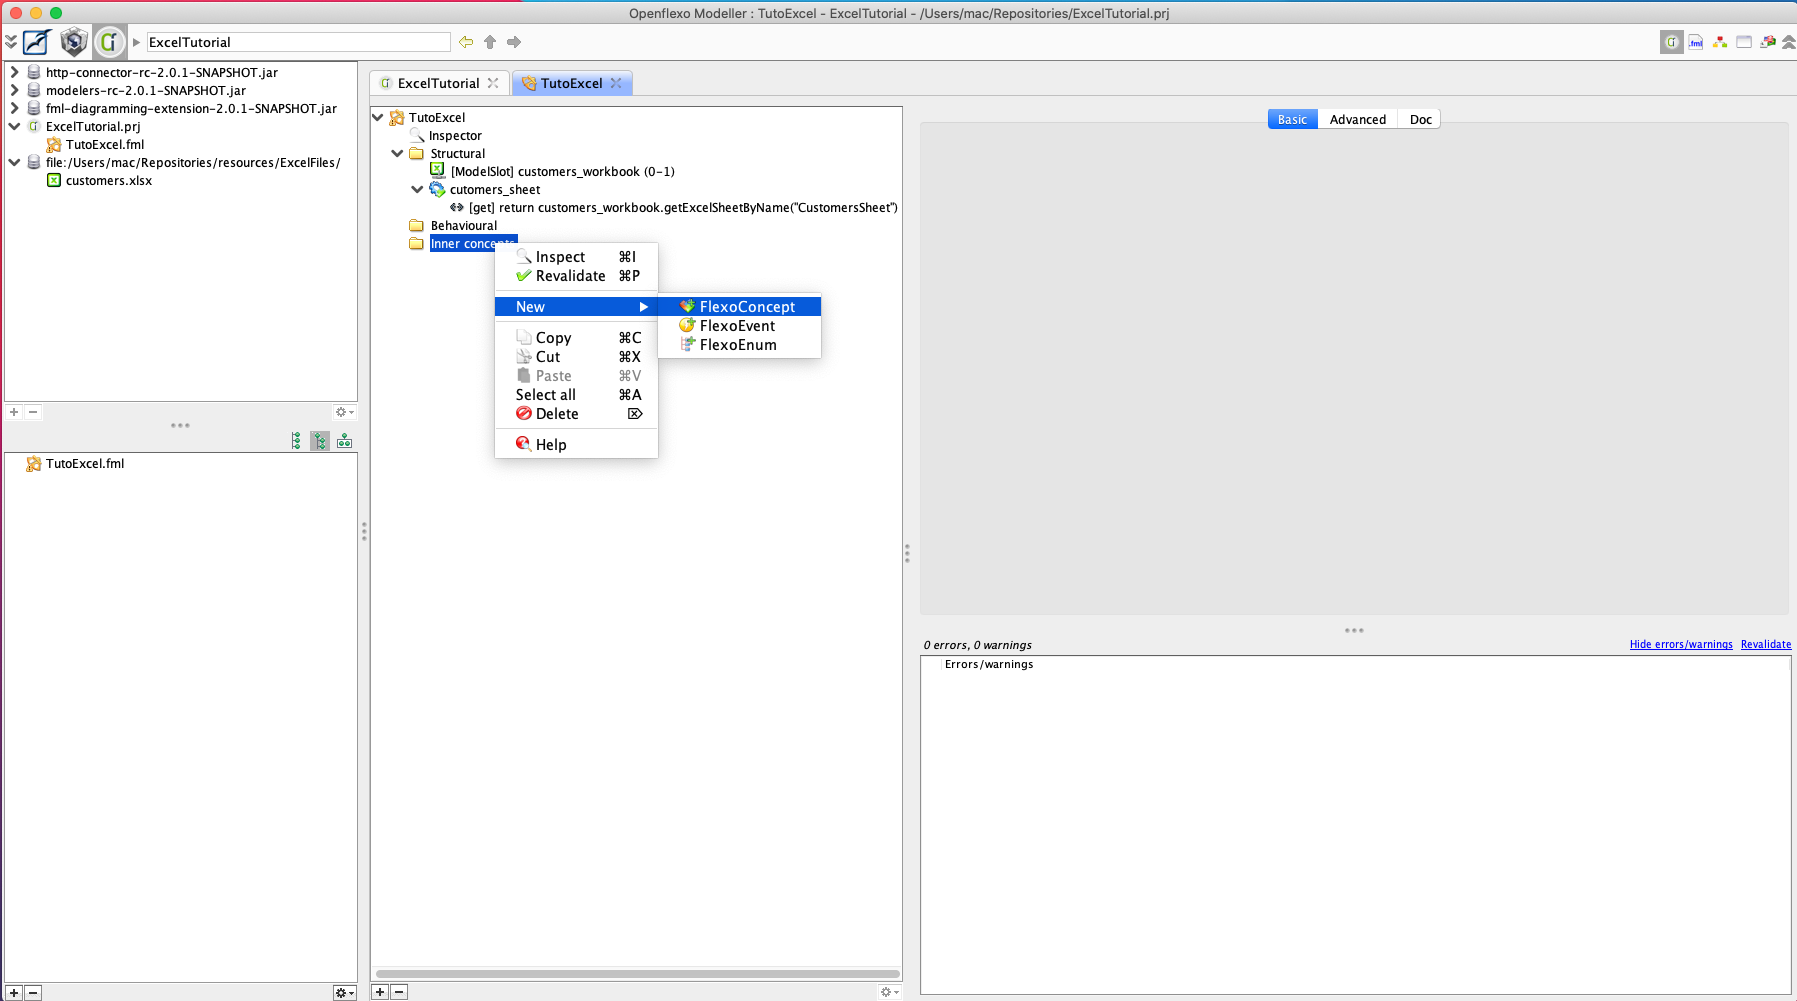Click the double up-chevron icon at far right
The width and height of the screenshot is (1797, 1001).
[1789, 42]
